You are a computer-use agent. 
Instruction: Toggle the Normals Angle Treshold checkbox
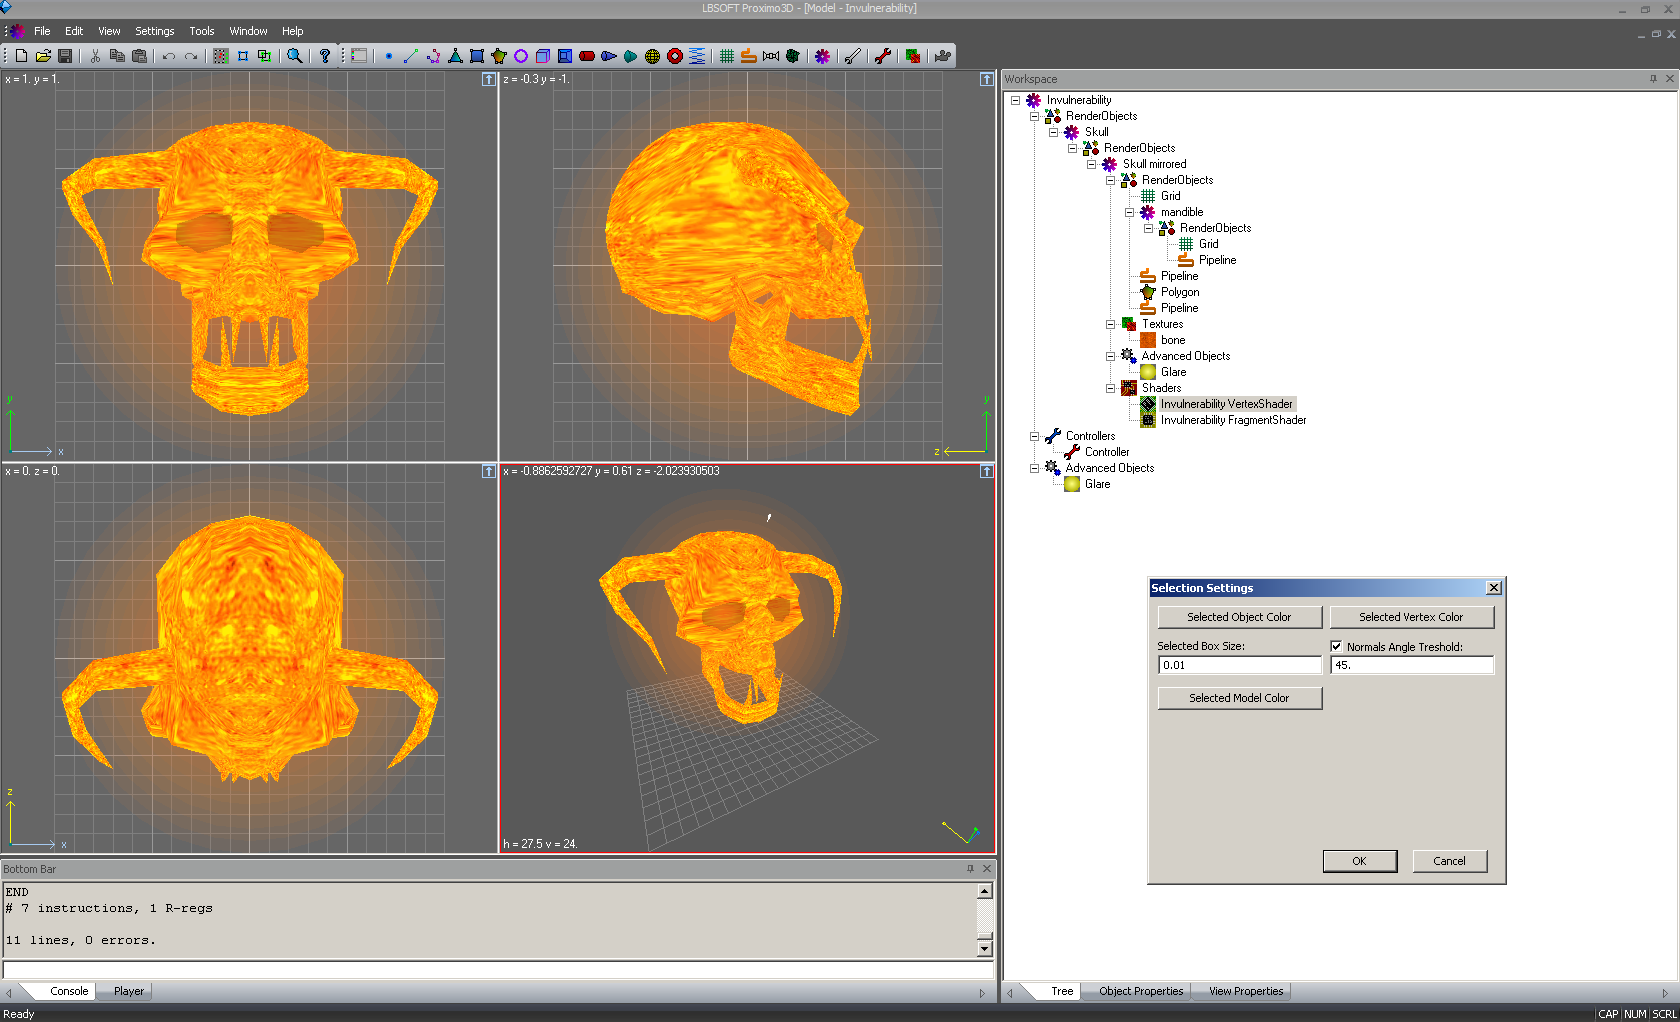pyautogui.click(x=1337, y=646)
